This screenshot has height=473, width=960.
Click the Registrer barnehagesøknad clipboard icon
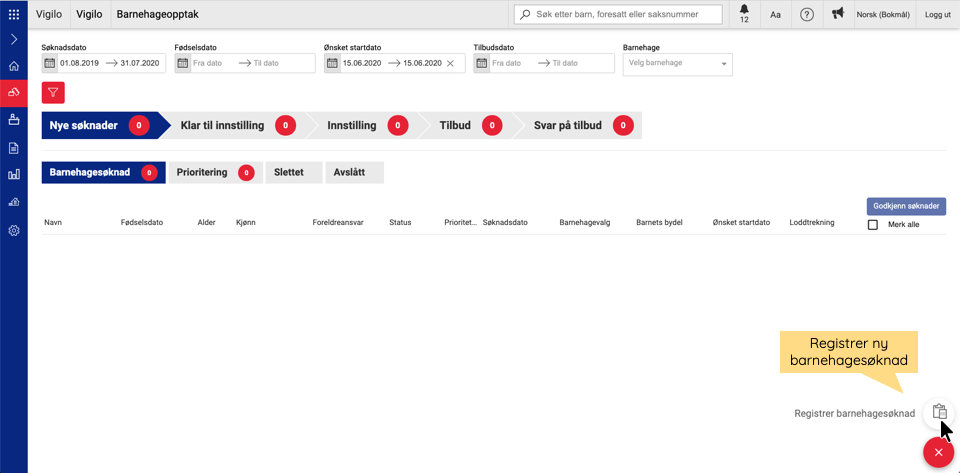(x=939, y=412)
